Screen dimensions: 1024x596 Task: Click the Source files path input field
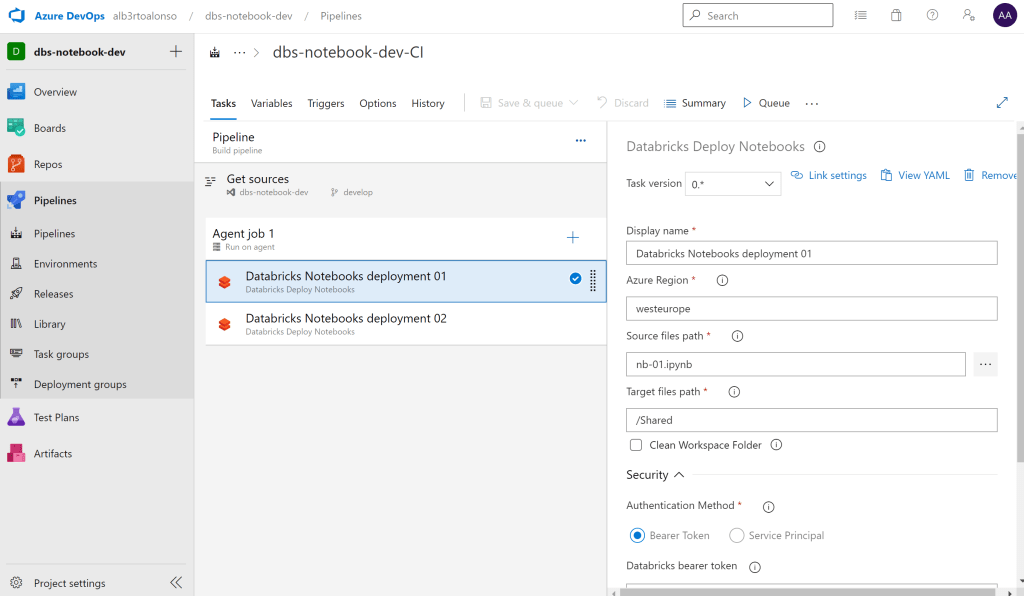coord(795,364)
